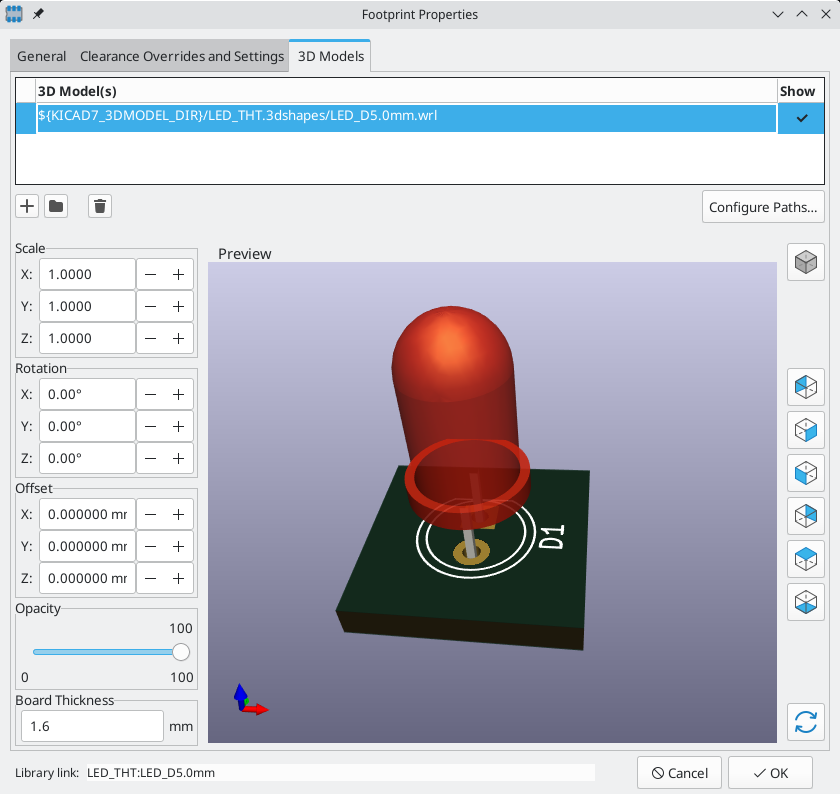Open the Configure Paths dialog
This screenshot has height=794, width=840.
coord(763,206)
